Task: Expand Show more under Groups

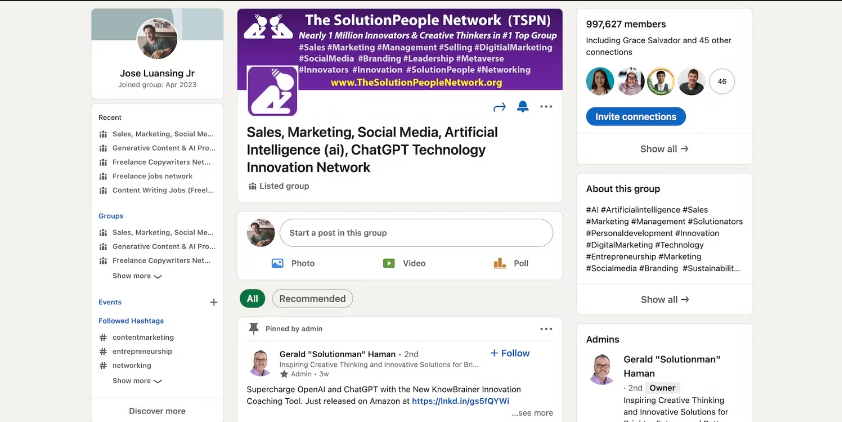Action: point(136,276)
